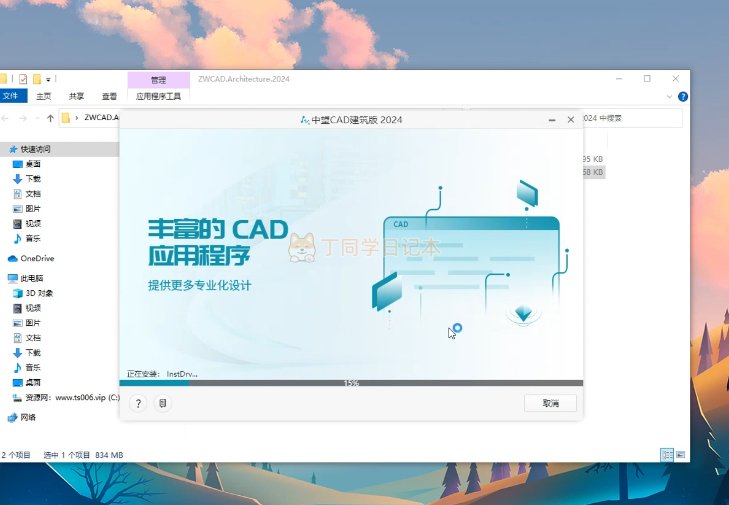Open 桌面 under quick access
Viewport: 729px width, 505px height.
[27, 164]
